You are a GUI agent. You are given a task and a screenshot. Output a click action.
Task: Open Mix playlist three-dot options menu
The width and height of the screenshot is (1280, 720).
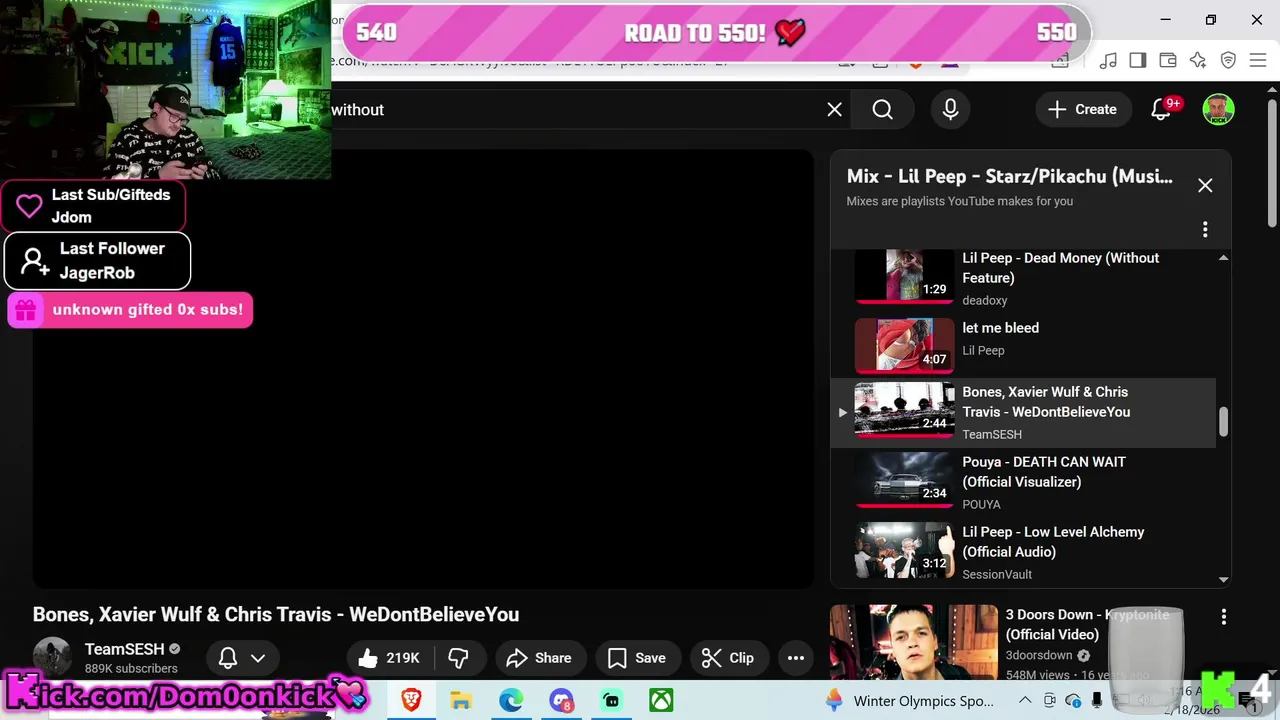(1205, 230)
